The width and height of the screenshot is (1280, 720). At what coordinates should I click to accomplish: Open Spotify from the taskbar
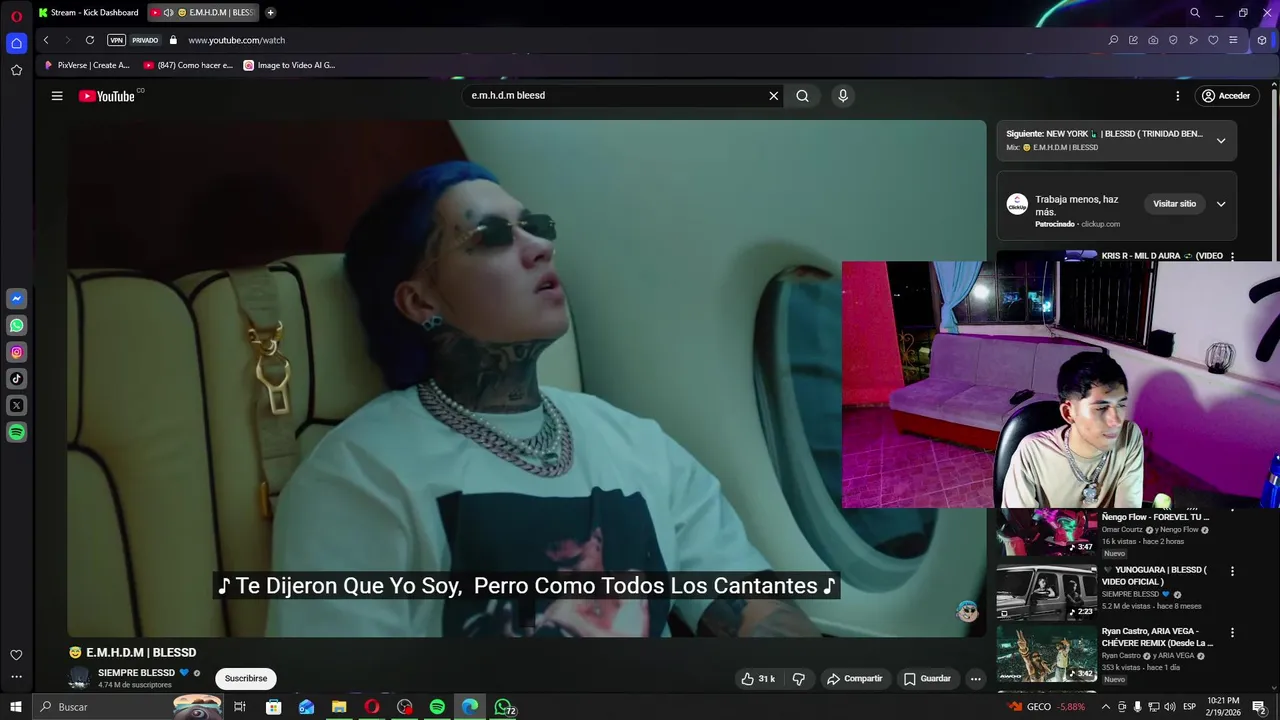point(437,707)
